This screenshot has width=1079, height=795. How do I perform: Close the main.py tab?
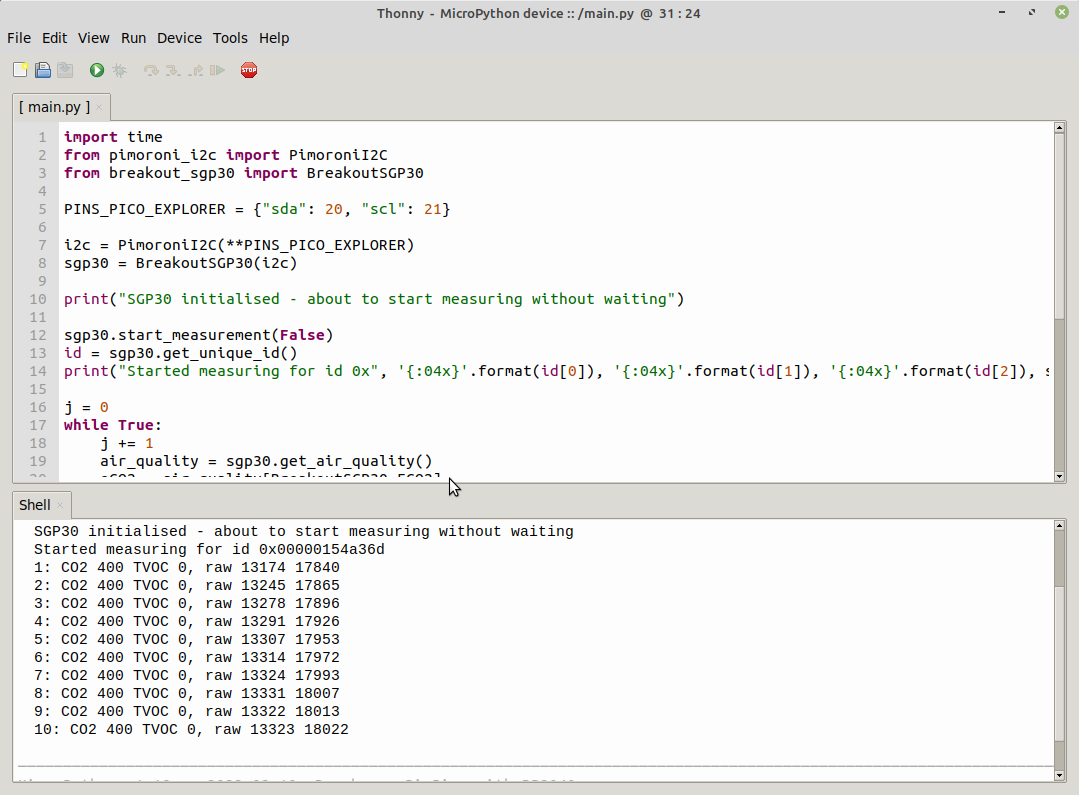click(x=99, y=107)
